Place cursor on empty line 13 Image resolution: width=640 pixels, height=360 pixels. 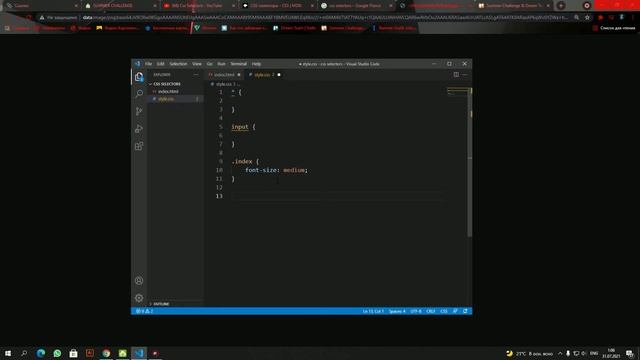click(x=339, y=196)
